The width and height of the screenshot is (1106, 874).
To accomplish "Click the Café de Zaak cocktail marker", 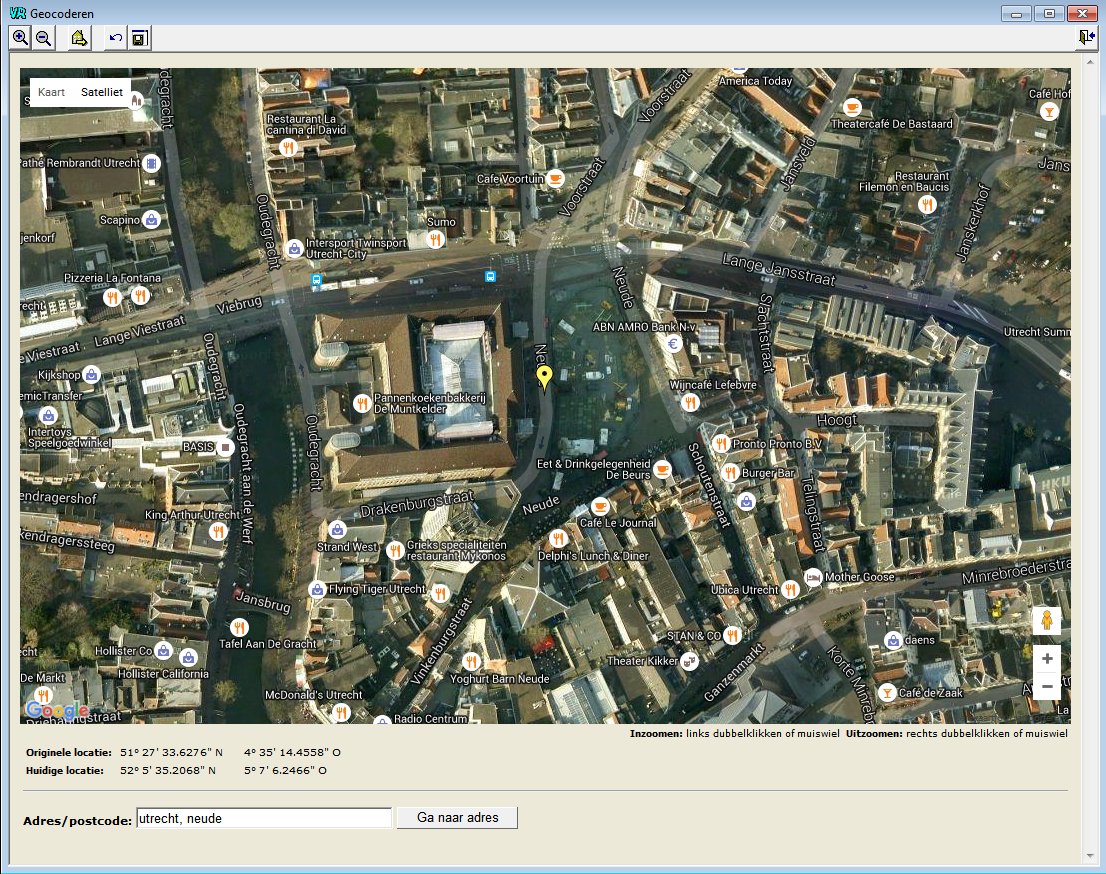I will click(887, 693).
